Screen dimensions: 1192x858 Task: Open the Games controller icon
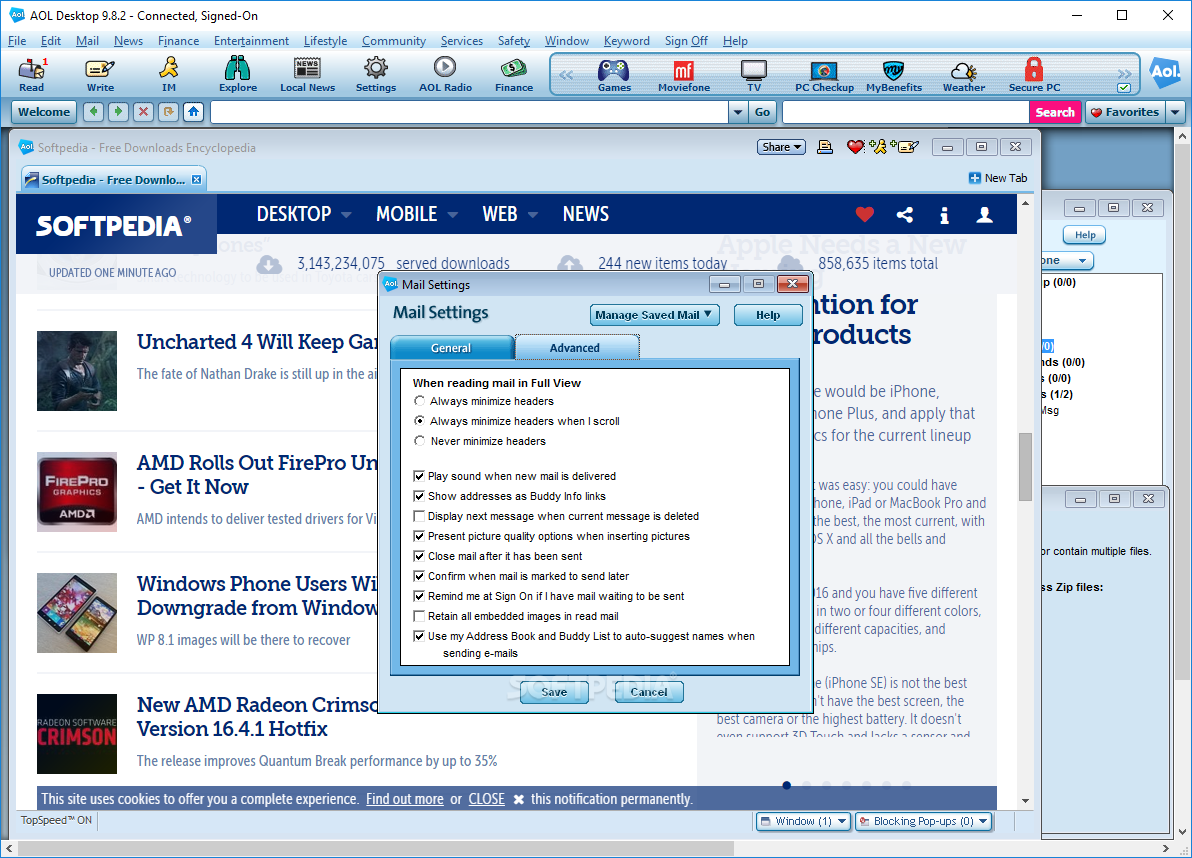click(x=614, y=75)
